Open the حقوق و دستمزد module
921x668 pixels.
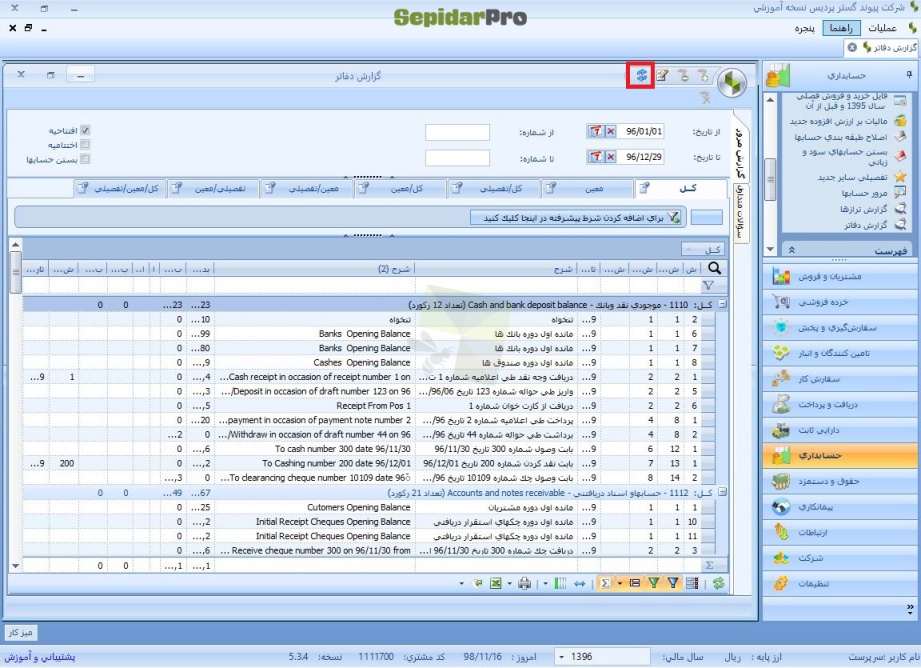pos(841,481)
